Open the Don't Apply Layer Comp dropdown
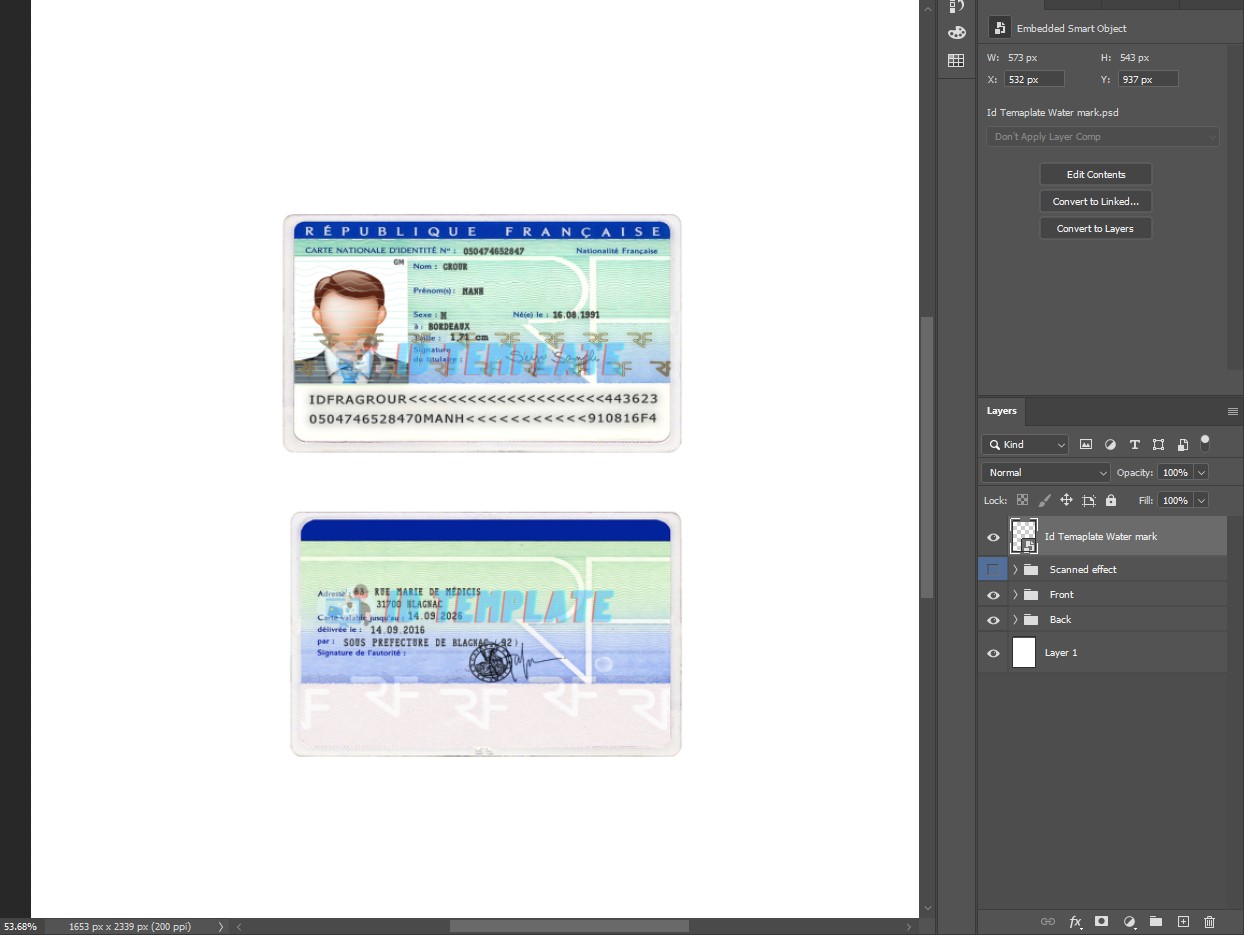1244x935 pixels. point(1103,137)
